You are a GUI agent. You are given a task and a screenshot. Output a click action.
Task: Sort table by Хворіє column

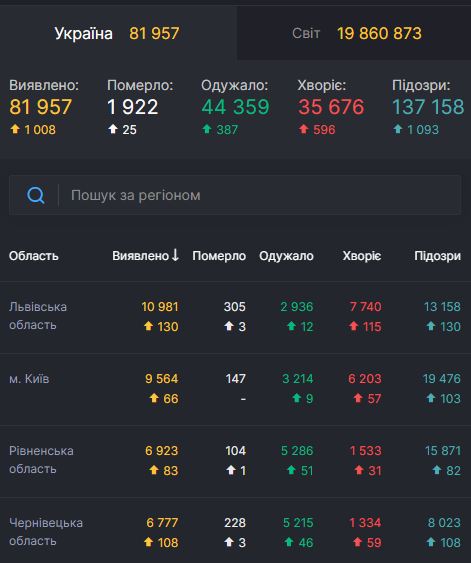[x=362, y=256]
